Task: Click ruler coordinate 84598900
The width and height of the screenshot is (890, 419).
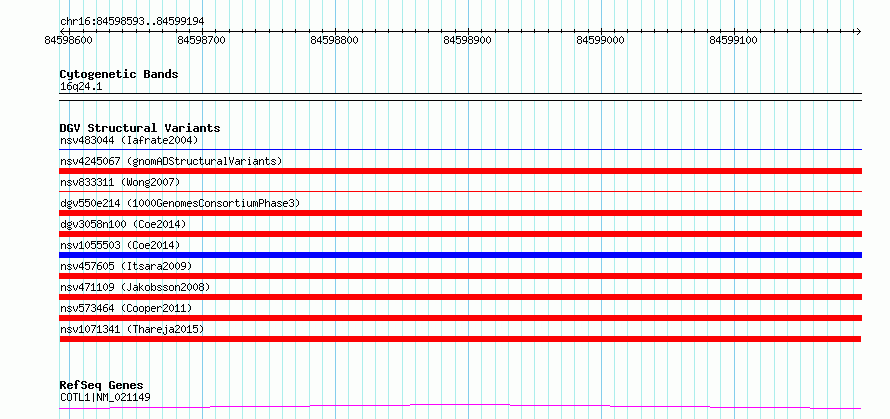Action: 467,40
